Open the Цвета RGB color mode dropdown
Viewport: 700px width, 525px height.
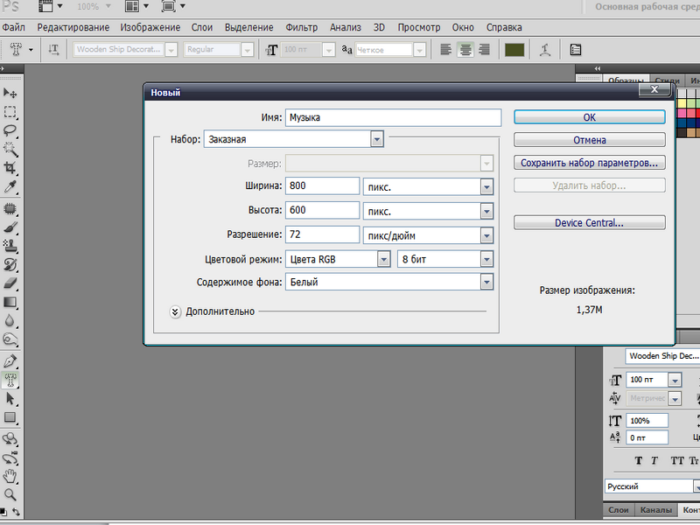383,259
